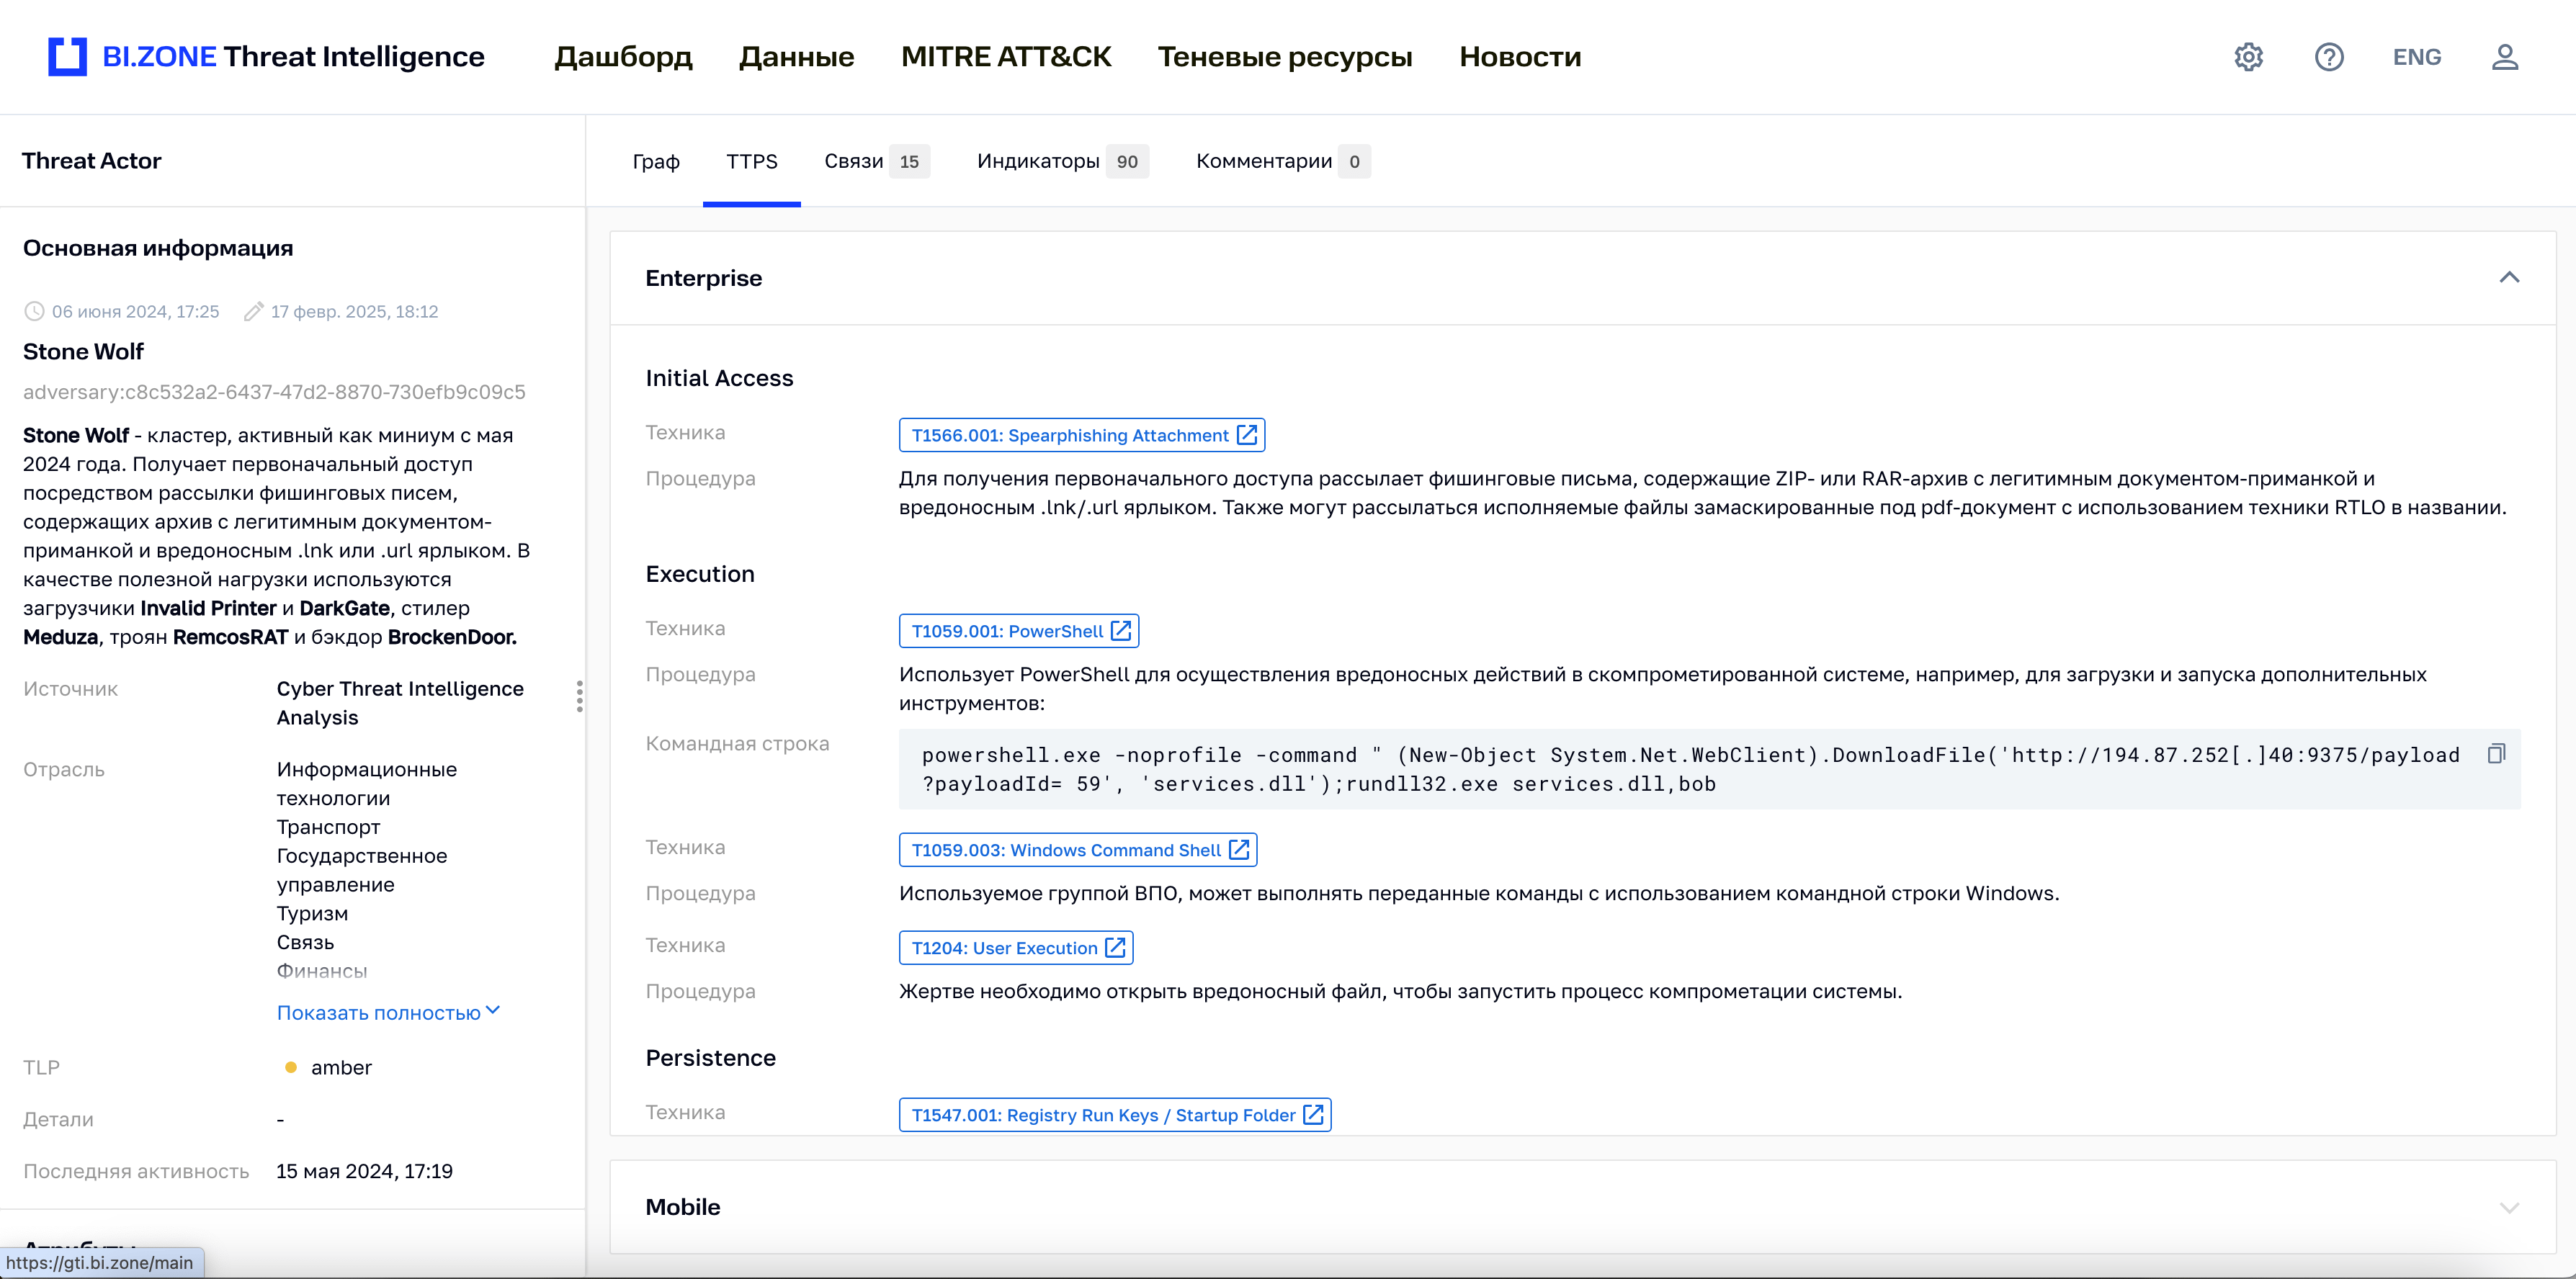Open user profile icon

[x=2504, y=57]
